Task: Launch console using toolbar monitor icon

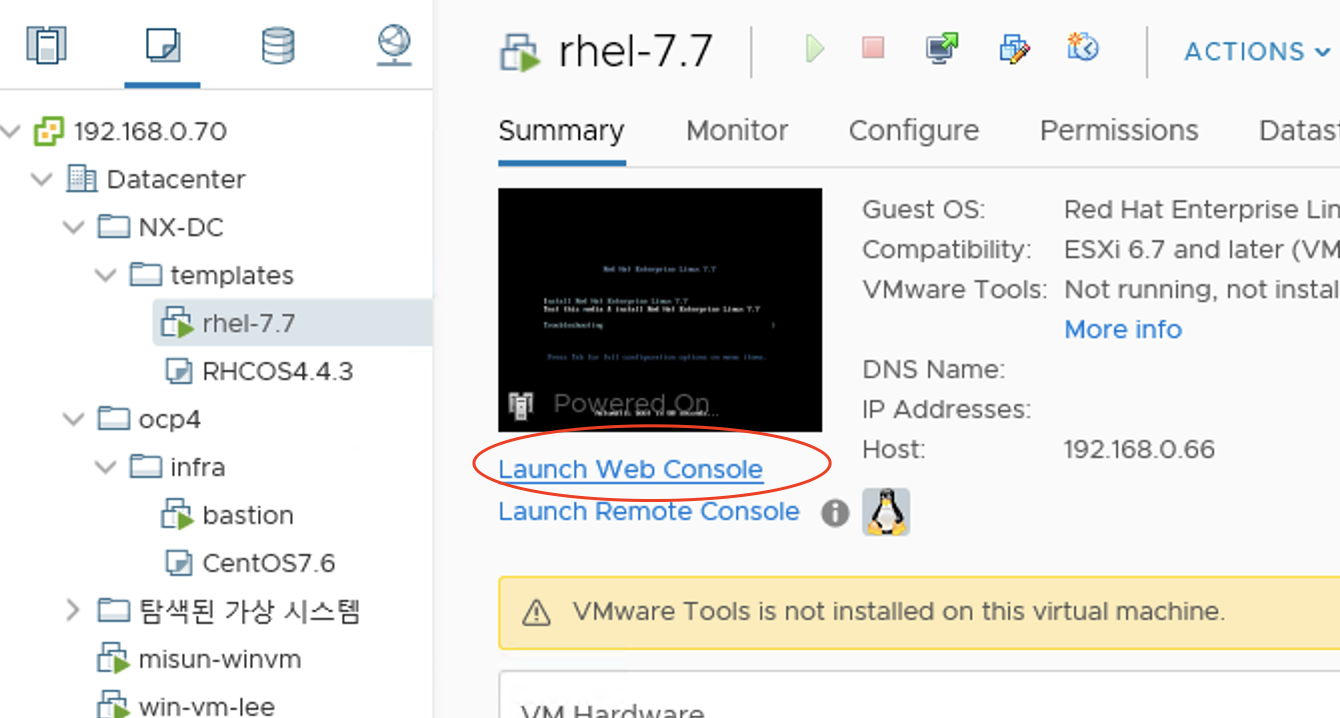Action: 941,48
